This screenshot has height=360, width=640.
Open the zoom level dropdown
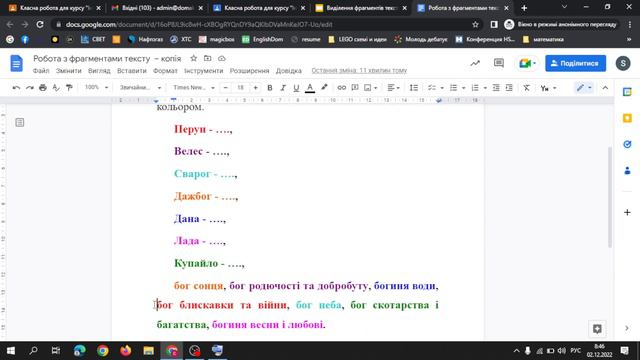[x=96, y=87]
